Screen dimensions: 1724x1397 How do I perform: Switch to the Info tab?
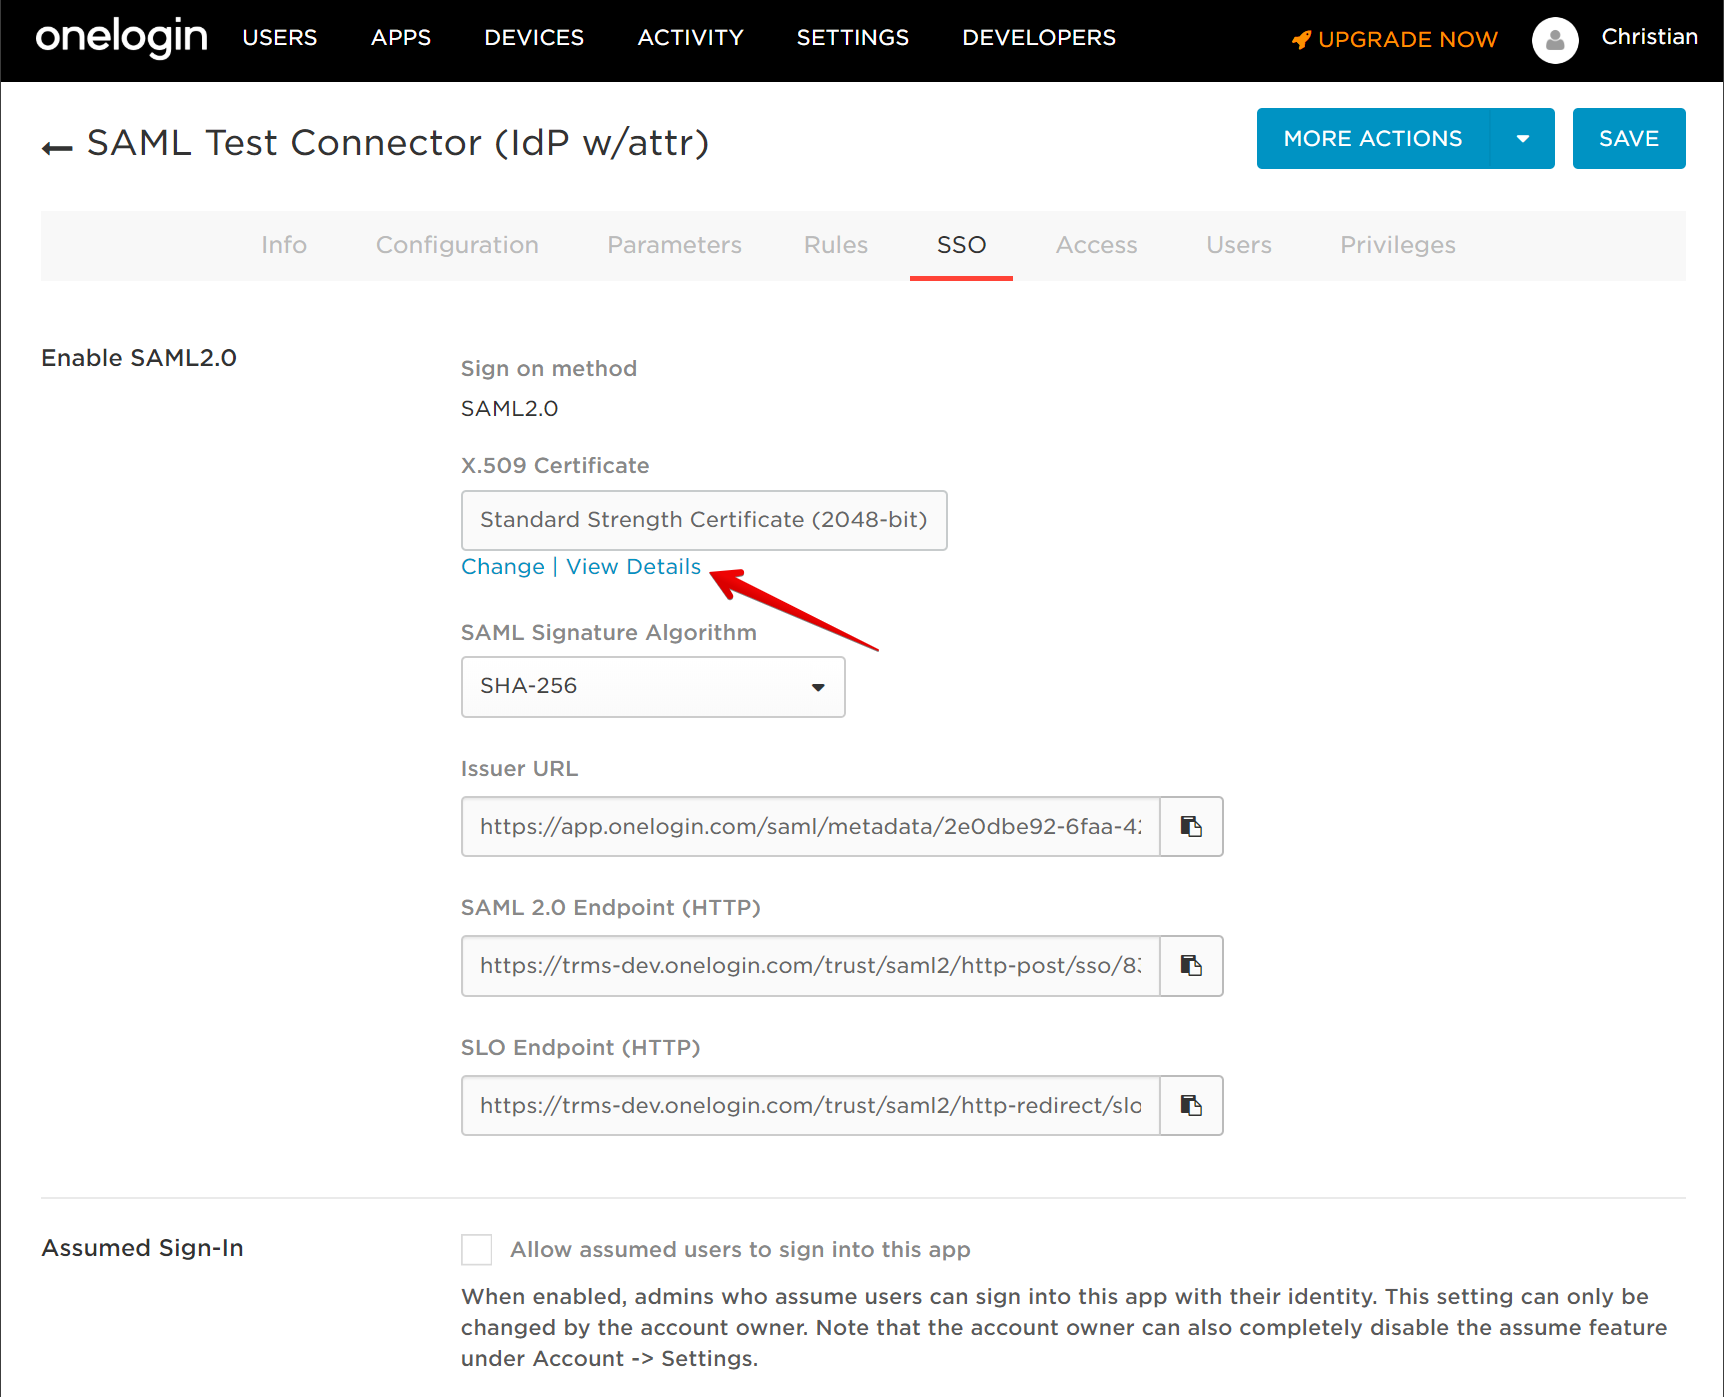284,245
